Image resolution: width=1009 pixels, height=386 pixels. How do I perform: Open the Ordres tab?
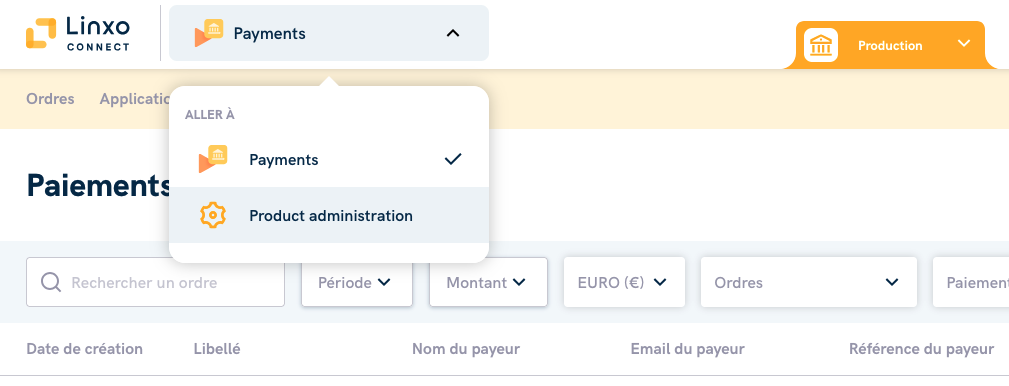coord(50,99)
